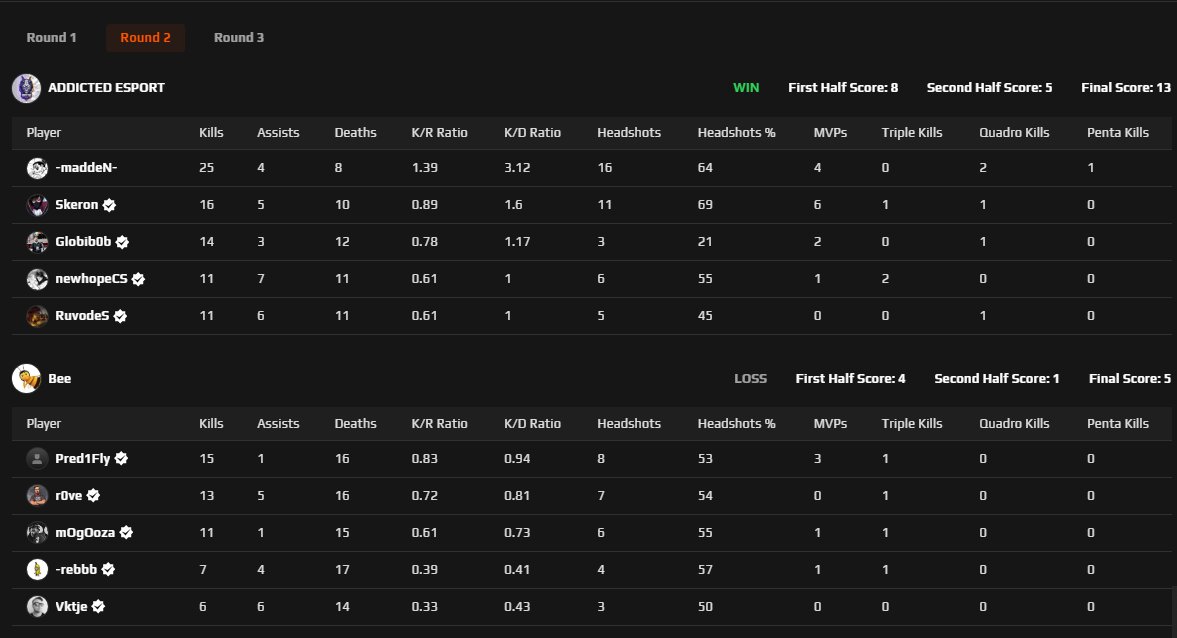Image resolution: width=1177 pixels, height=638 pixels.
Task: Click Deaths header in Bee table
Action: [355, 424]
